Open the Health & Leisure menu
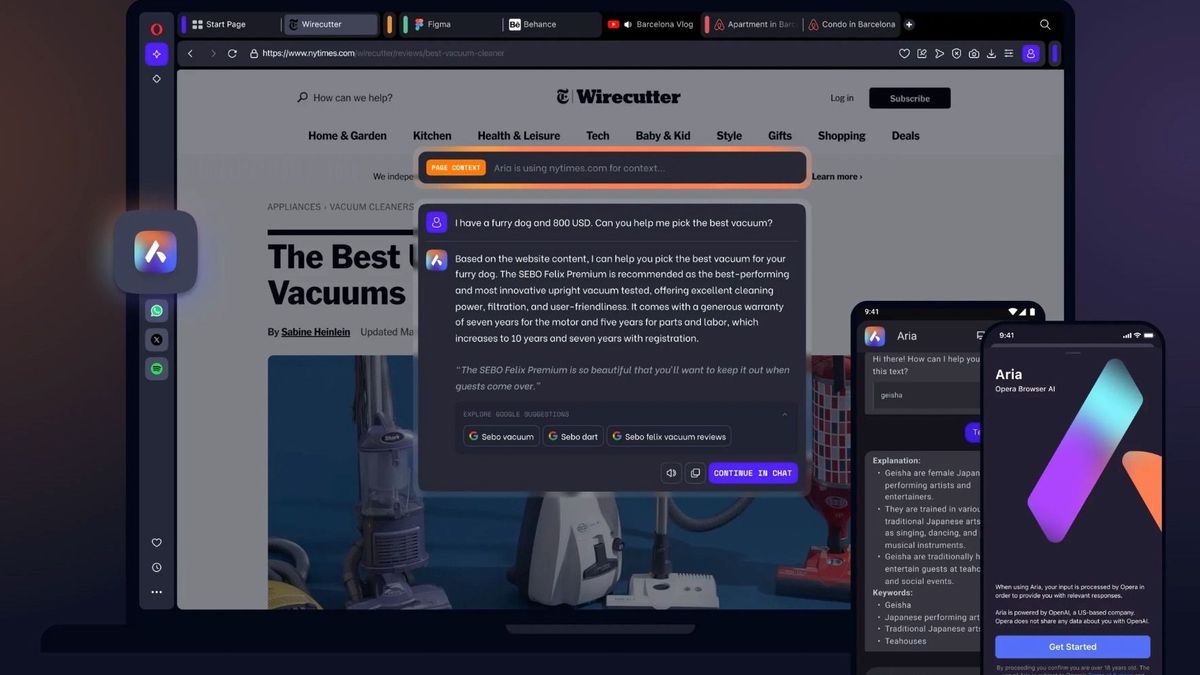 pyautogui.click(x=518, y=136)
